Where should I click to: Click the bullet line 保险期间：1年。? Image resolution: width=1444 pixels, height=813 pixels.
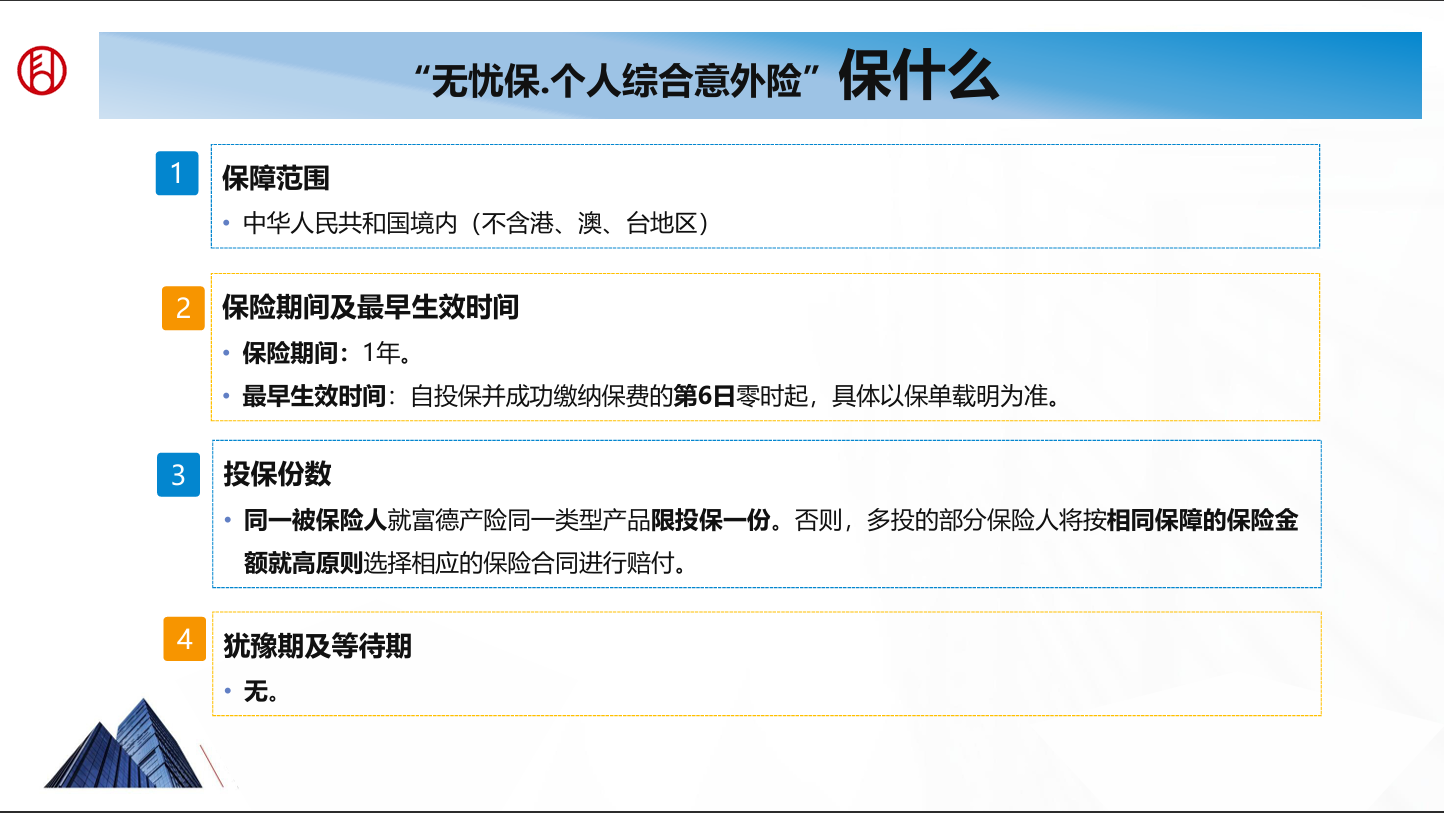pyautogui.click(x=326, y=353)
